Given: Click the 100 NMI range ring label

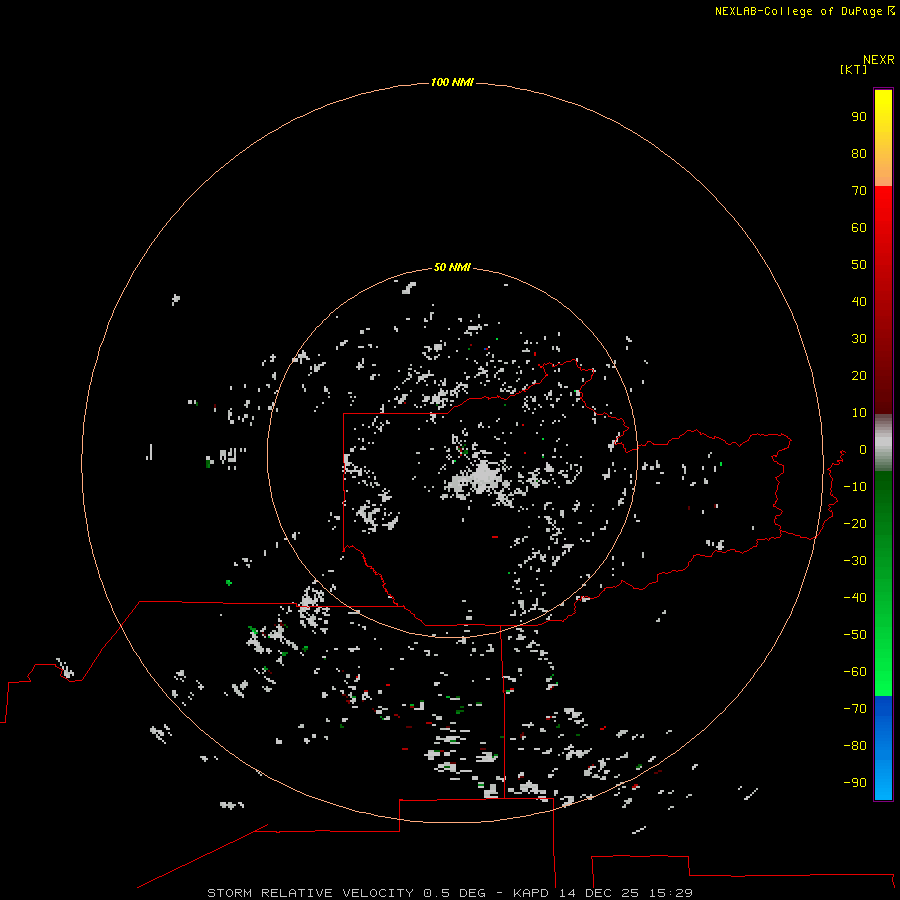Looking at the screenshot, I should point(452,82).
